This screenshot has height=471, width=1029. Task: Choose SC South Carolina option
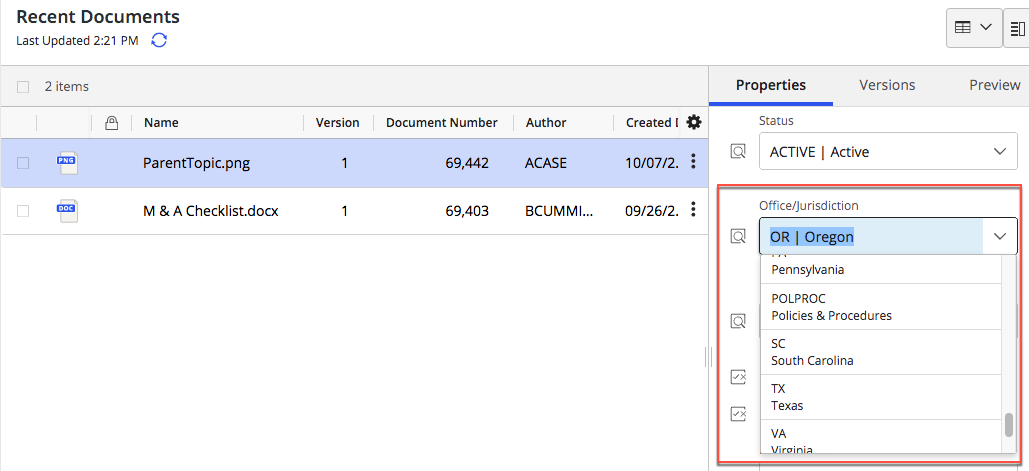pos(880,352)
